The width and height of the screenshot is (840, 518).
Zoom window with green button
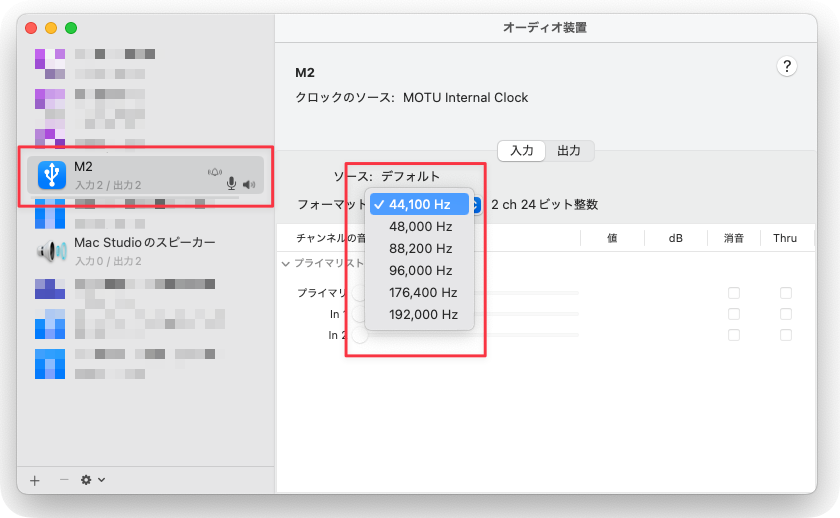pos(71,28)
